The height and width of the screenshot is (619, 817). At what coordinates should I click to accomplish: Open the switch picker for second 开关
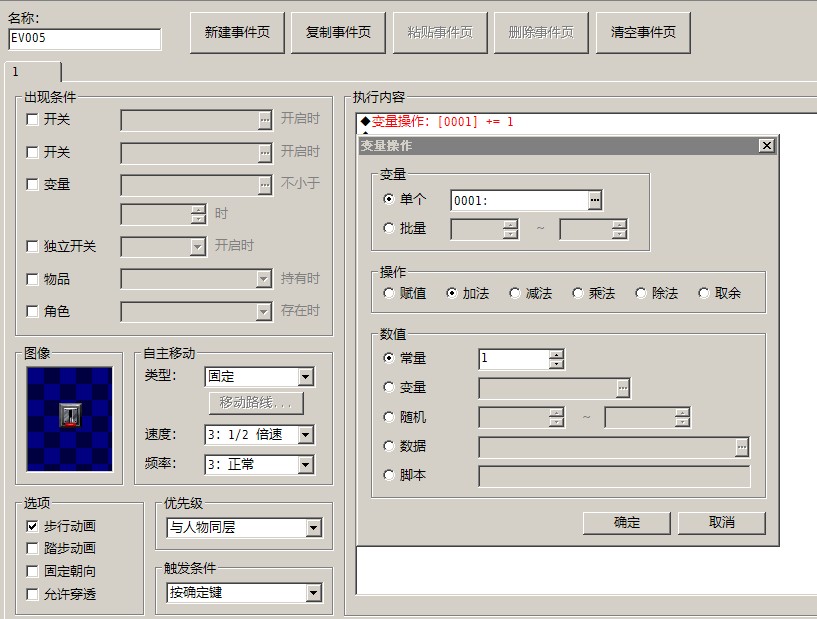click(265, 153)
